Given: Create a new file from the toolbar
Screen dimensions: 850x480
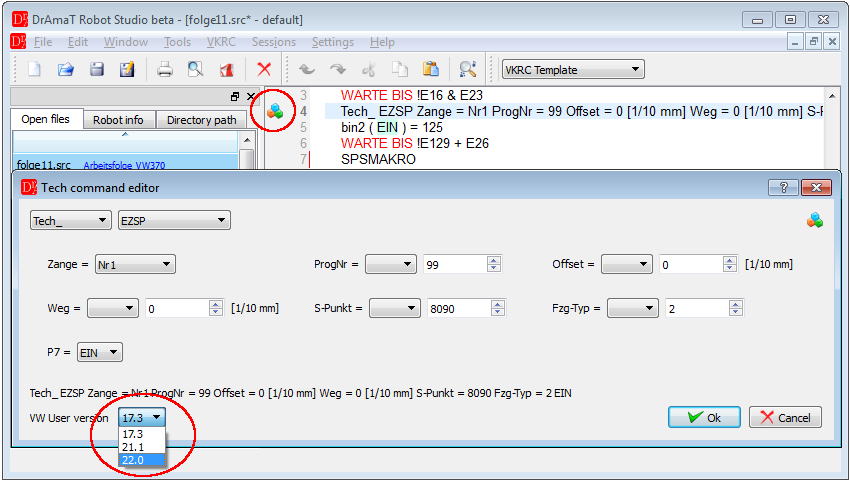Looking at the screenshot, I should click(x=35, y=69).
